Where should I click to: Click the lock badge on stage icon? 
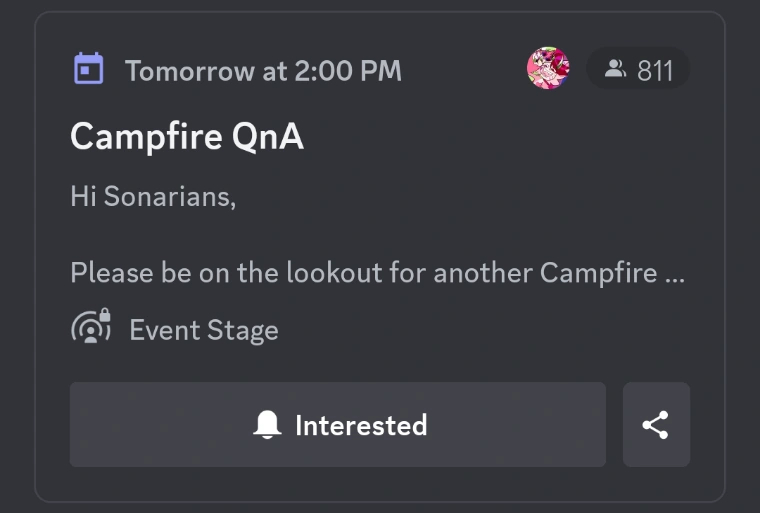click(104, 316)
